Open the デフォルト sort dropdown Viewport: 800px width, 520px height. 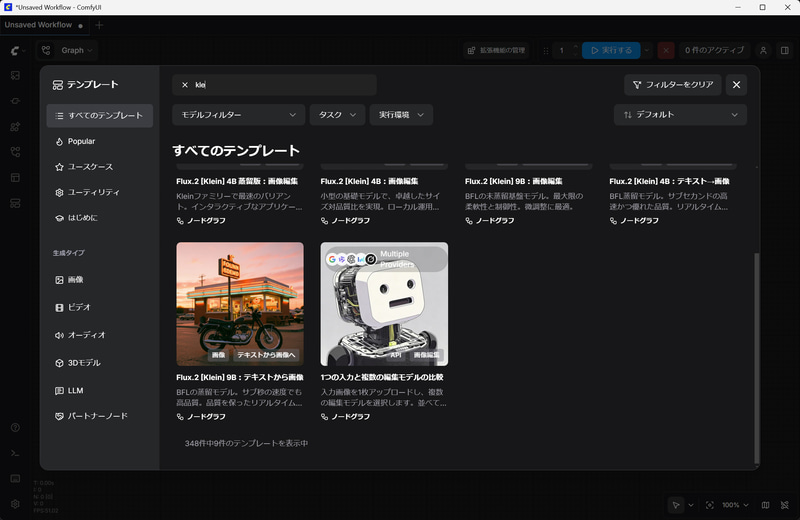click(680, 115)
